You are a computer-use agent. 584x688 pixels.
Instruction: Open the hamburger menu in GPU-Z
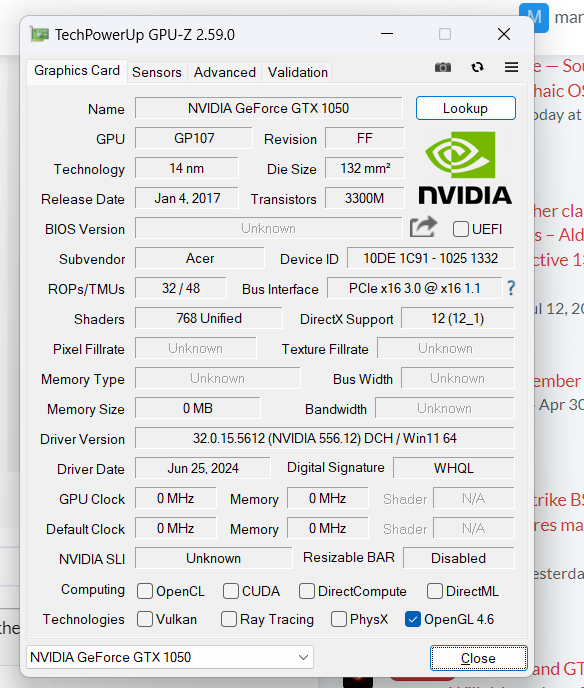click(x=511, y=67)
